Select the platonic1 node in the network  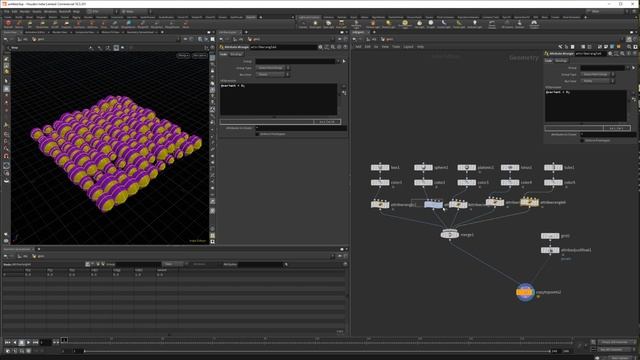point(467,168)
